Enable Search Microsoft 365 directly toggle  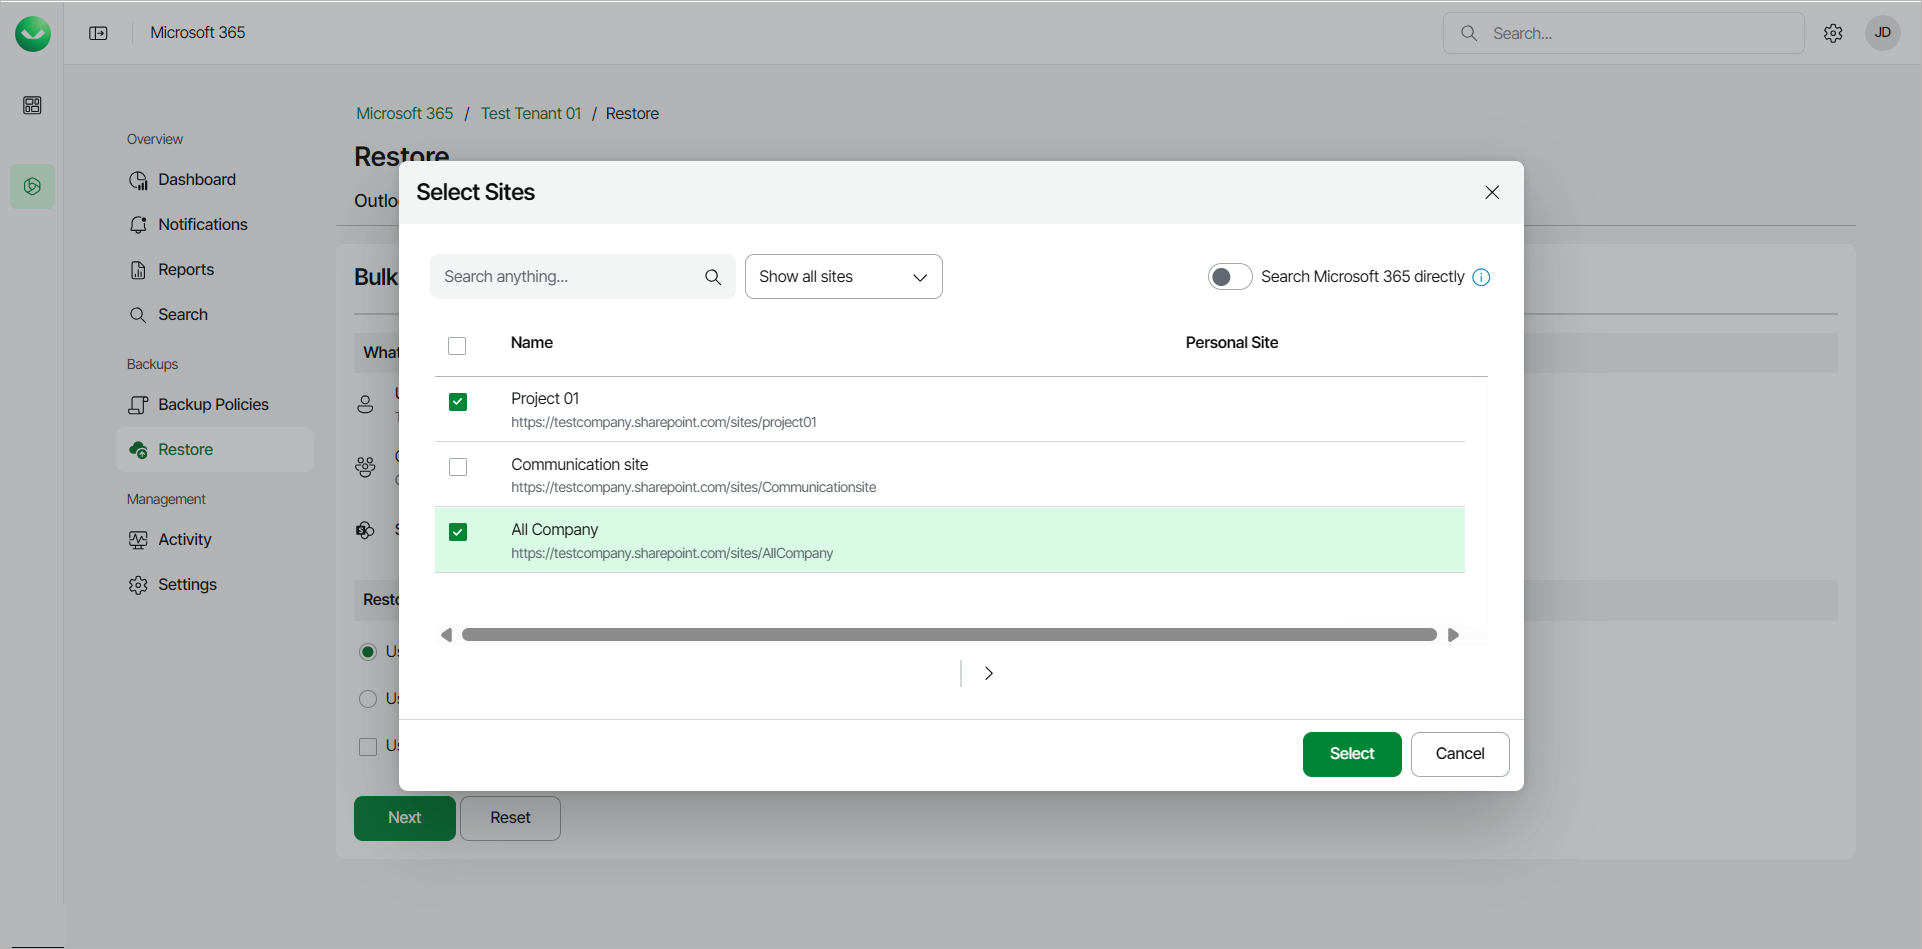pyautogui.click(x=1229, y=277)
